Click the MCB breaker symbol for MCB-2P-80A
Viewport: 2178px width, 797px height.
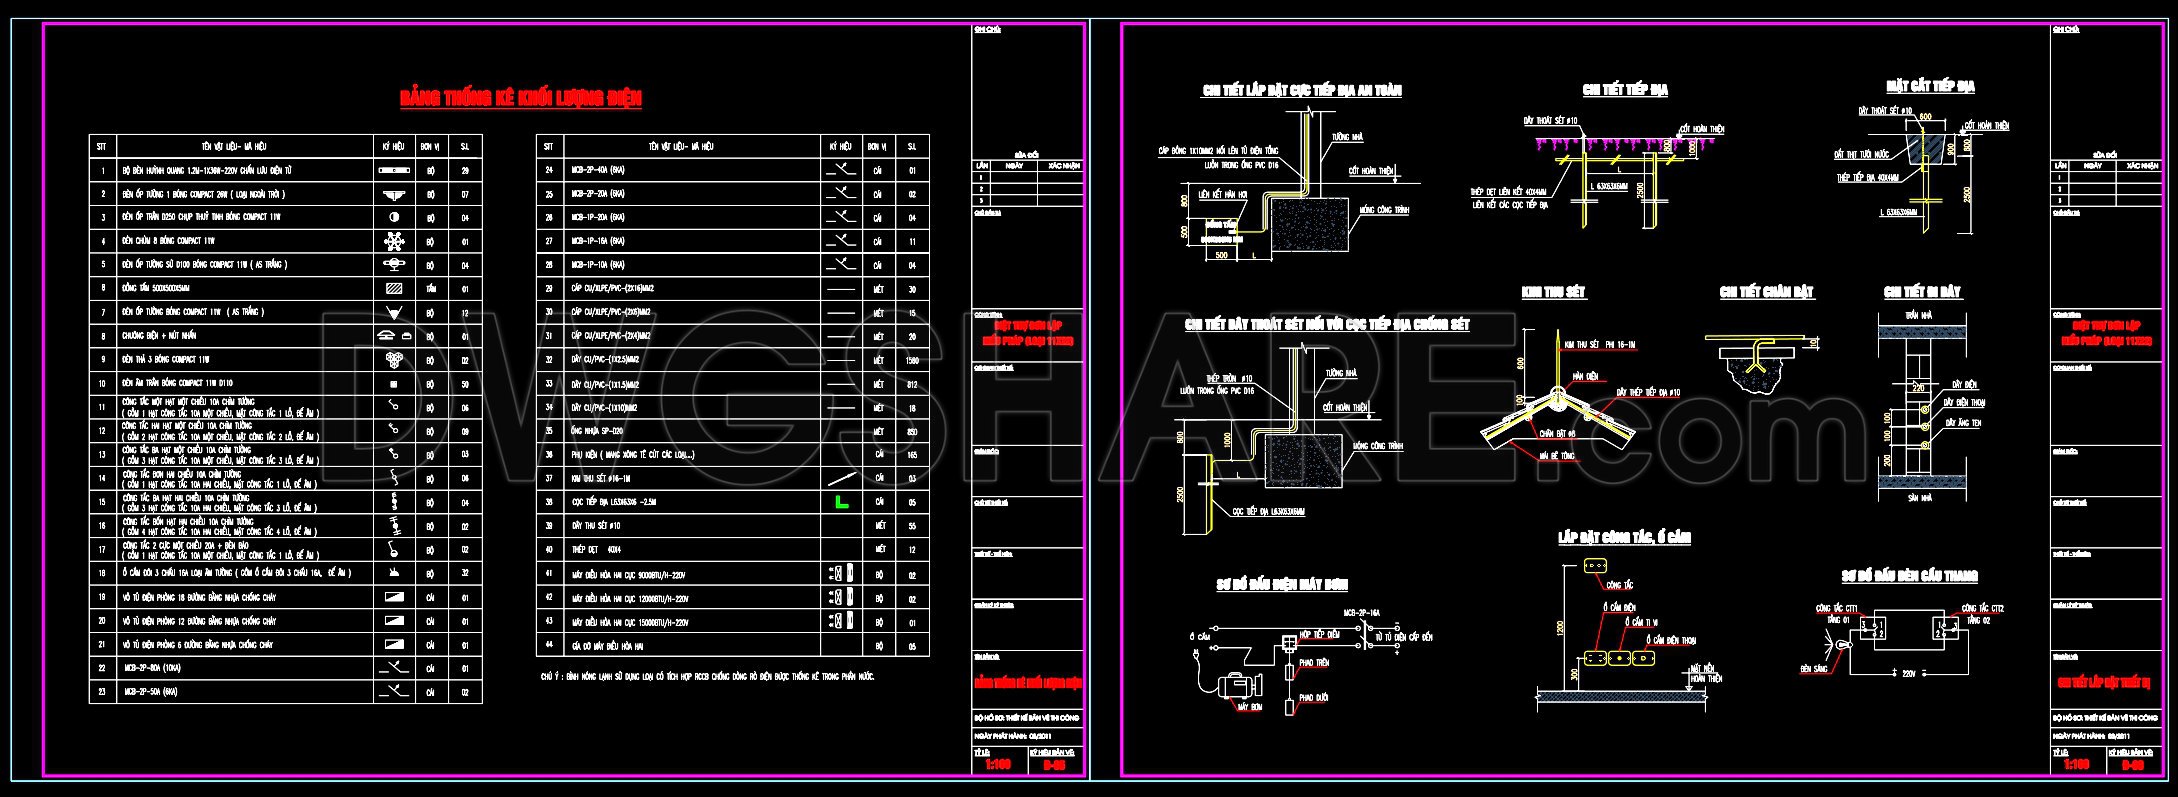coord(394,668)
